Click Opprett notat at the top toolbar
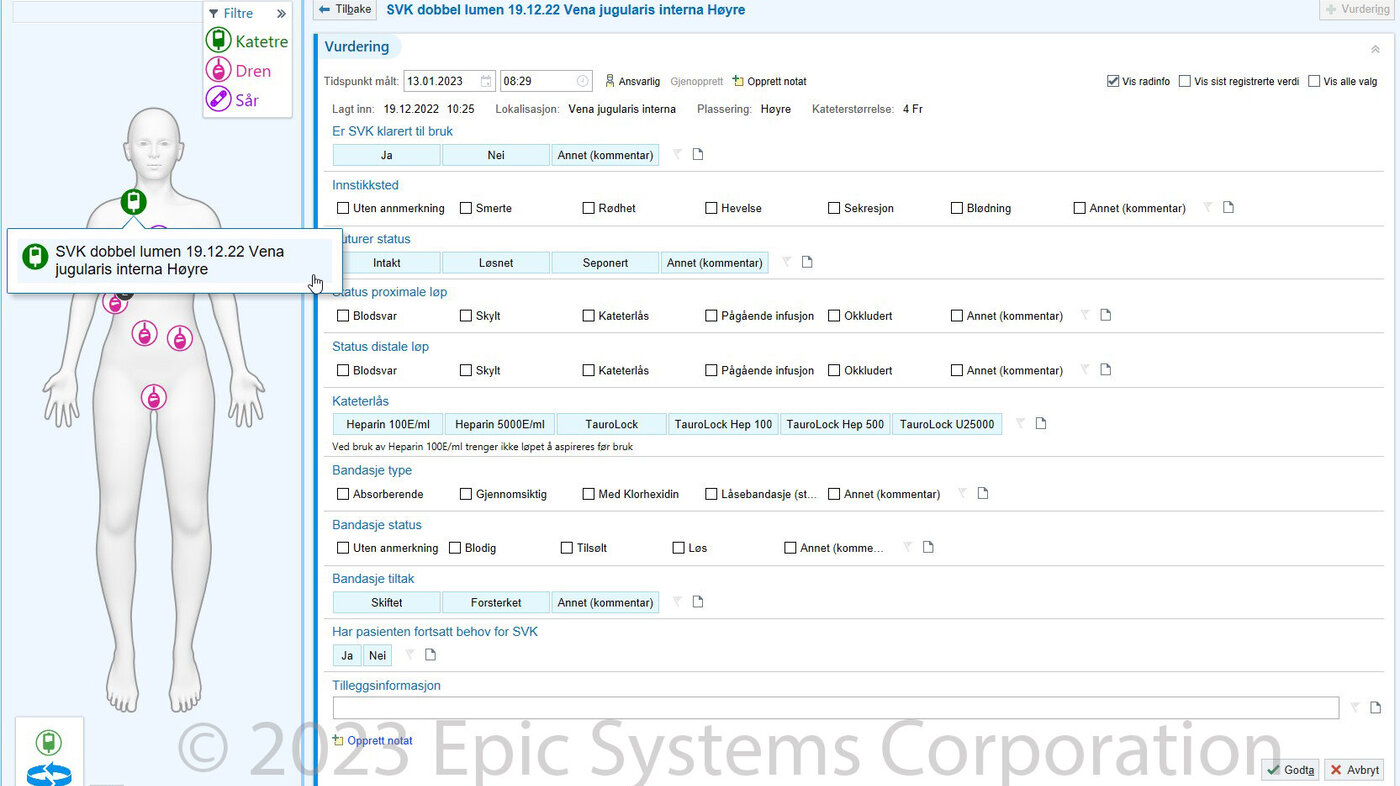 [769, 81]
